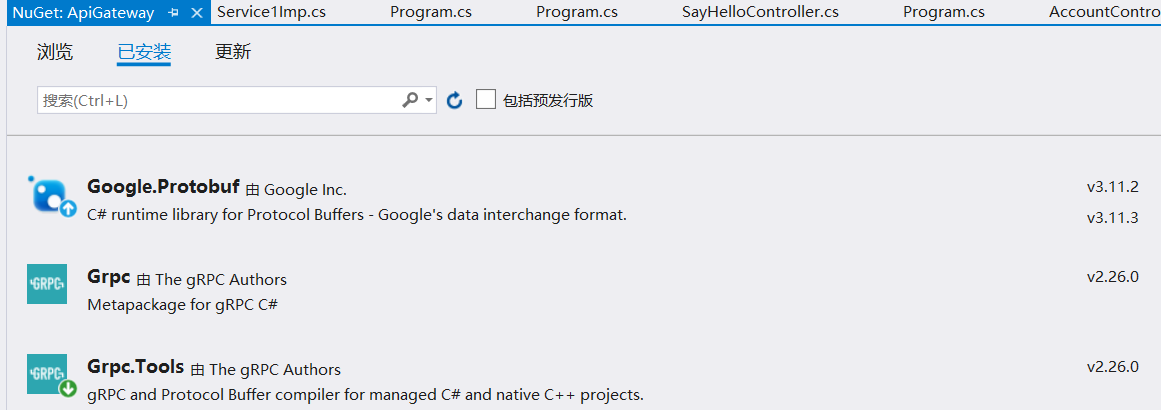Open the search box dropdown arrow
Image resolution: width=1161 pixels, height=410 pixels.
428,100
